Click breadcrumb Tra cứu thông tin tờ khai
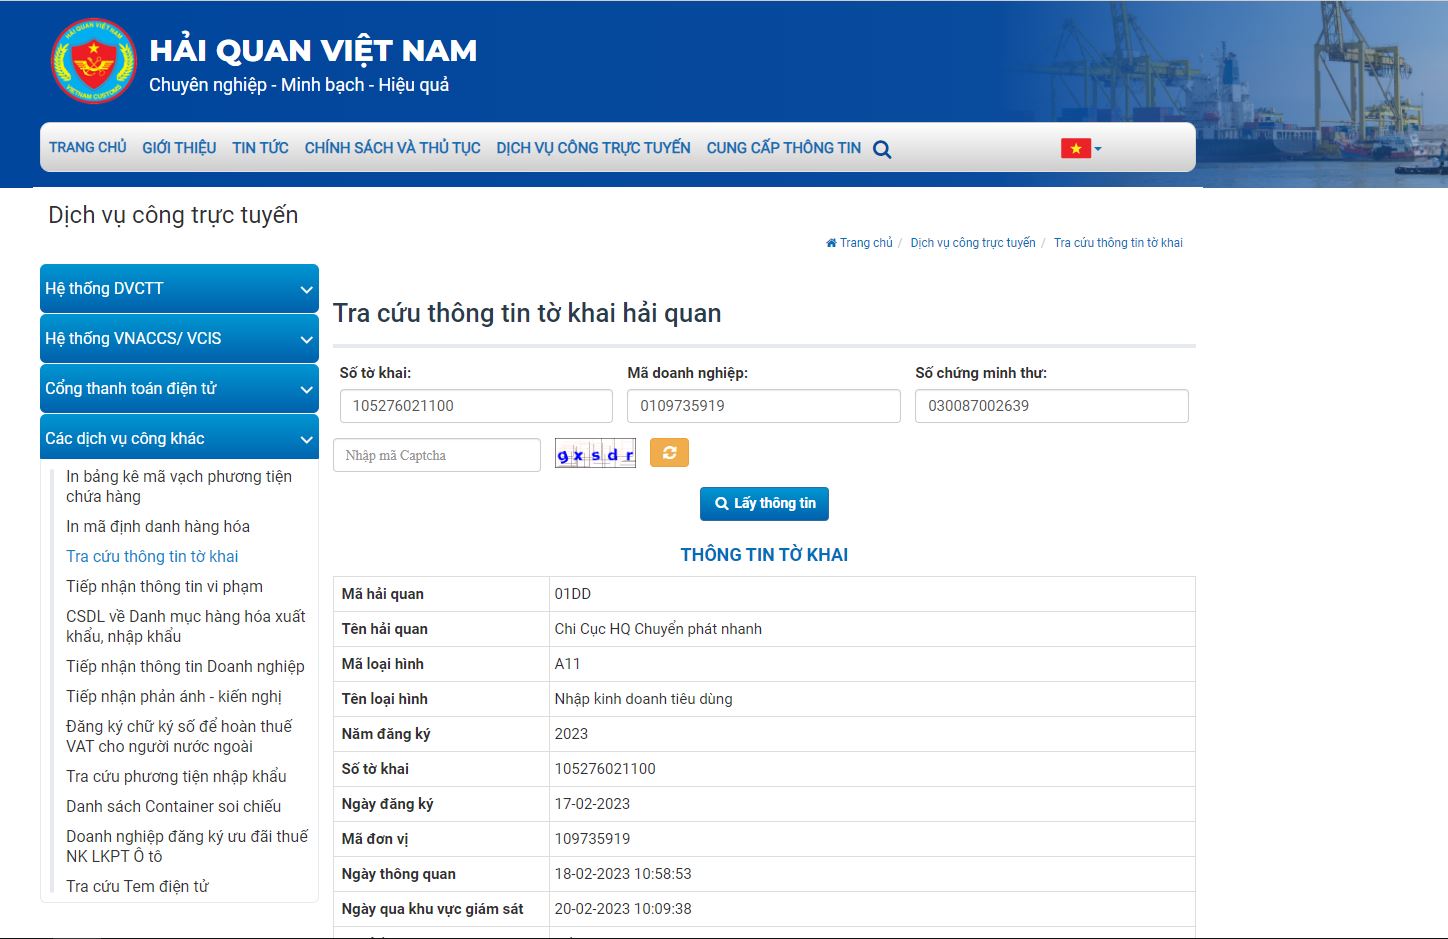Image resolution: width=1448 pixels, height=939 pixels. (1118, 243)
